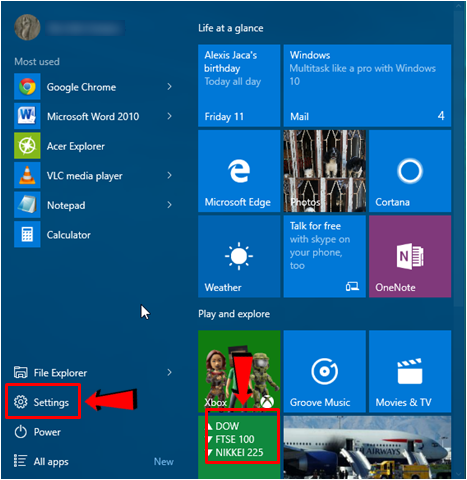Click the Power button icon
This screenshot has height=480, width=467.
click(x=21, y=432)
